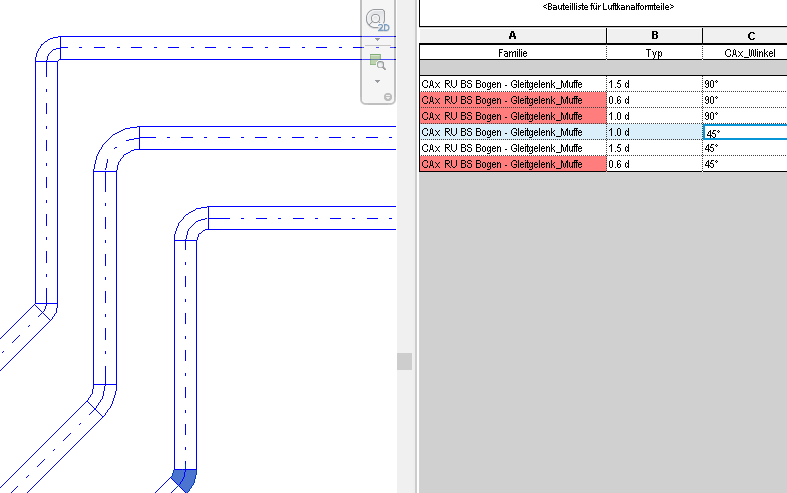Click the blue filled duct elbow fitting
This screenshot has height=493, width=787.
coord(184,479)
